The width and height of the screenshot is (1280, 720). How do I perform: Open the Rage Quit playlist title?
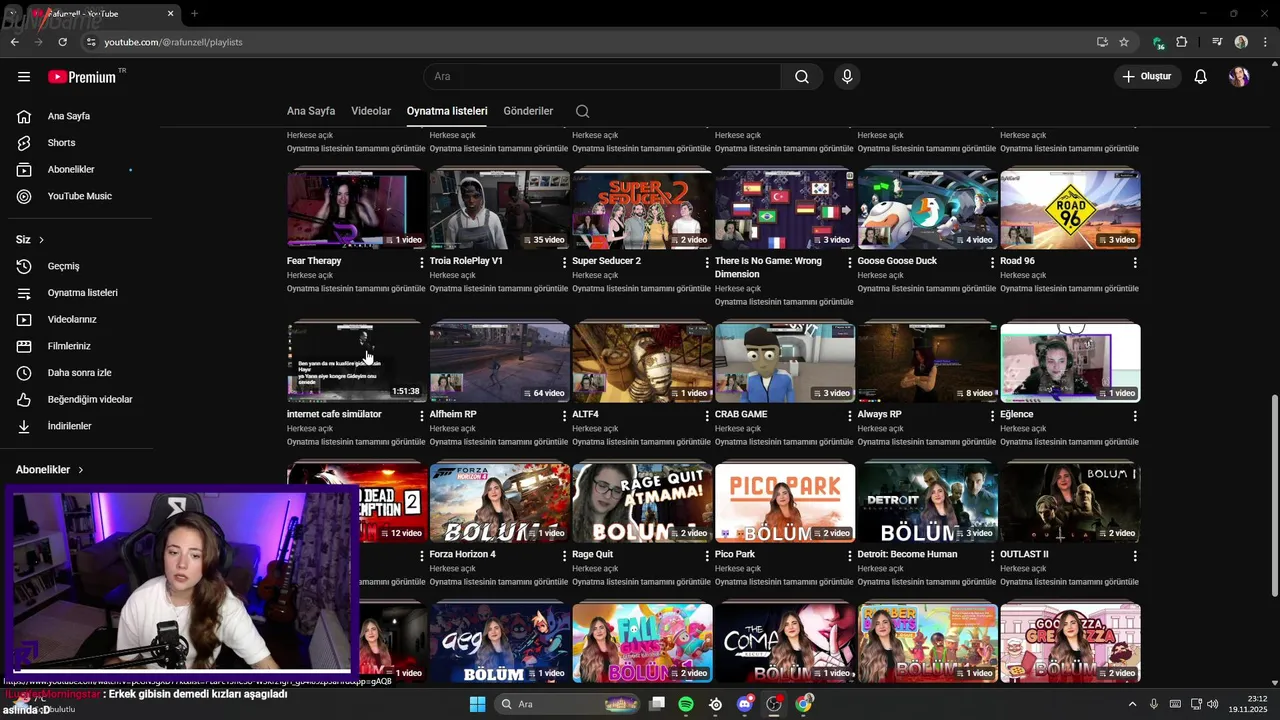[x=592, y=554]
